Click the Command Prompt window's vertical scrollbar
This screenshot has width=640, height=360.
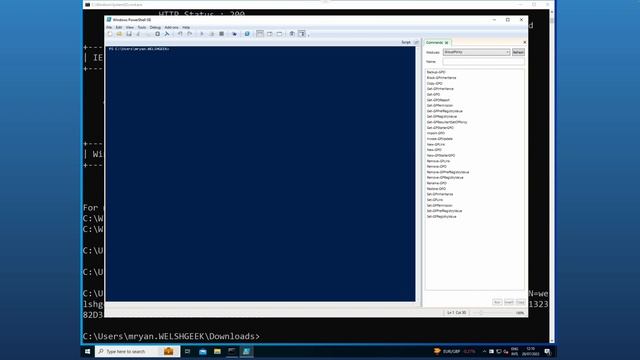(552, 176)
